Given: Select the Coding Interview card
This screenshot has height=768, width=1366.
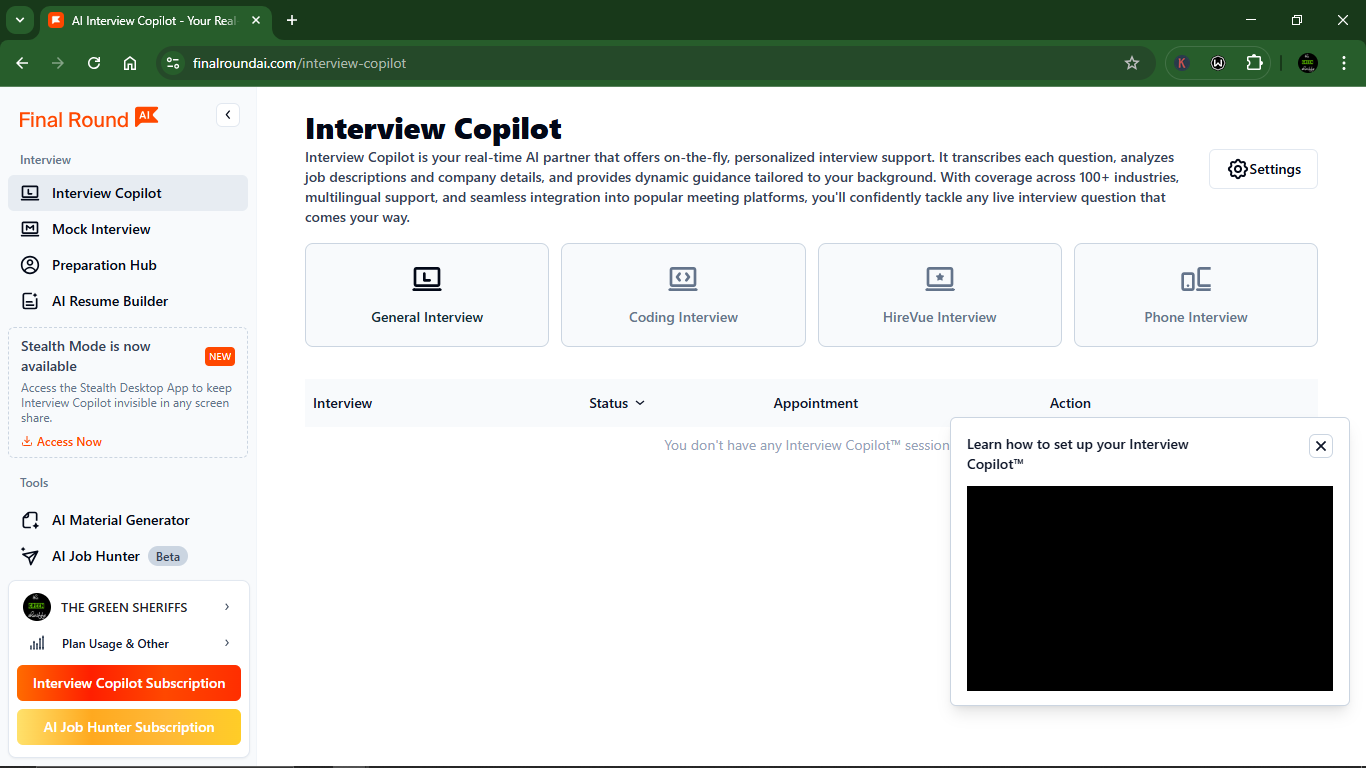Looking at the screenshot, I should click(x=683, y=295).
